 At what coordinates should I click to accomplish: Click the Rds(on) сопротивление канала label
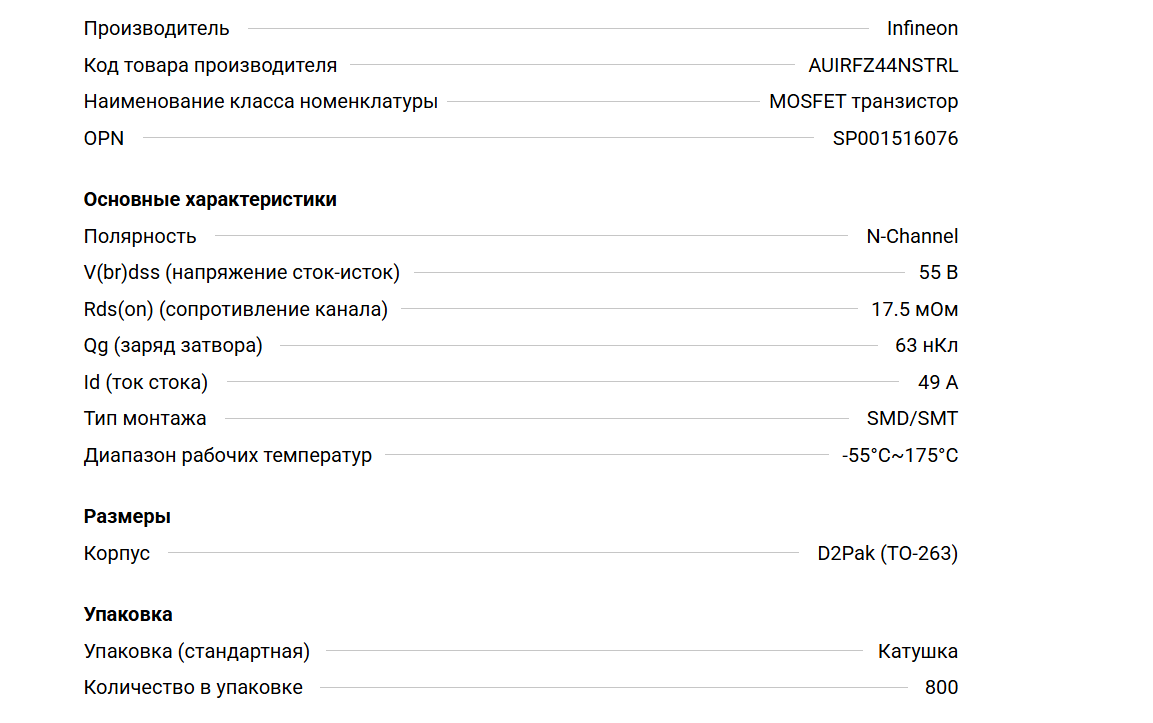pos(235,310)
